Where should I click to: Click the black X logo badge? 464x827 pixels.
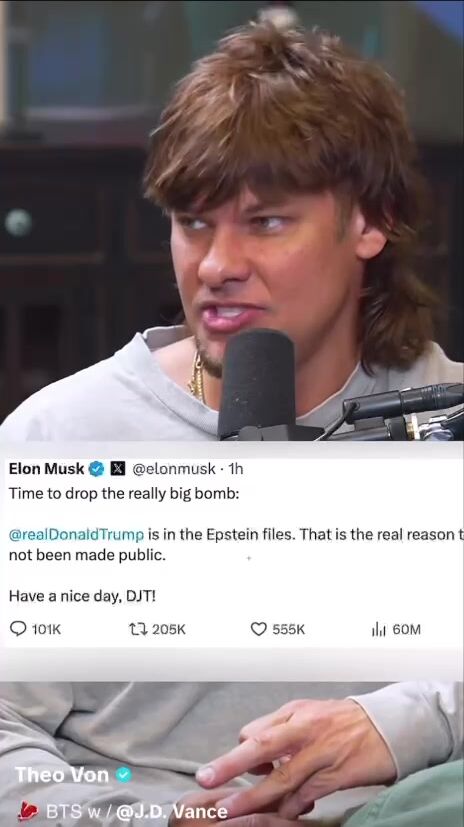click(x=118, y=468)
